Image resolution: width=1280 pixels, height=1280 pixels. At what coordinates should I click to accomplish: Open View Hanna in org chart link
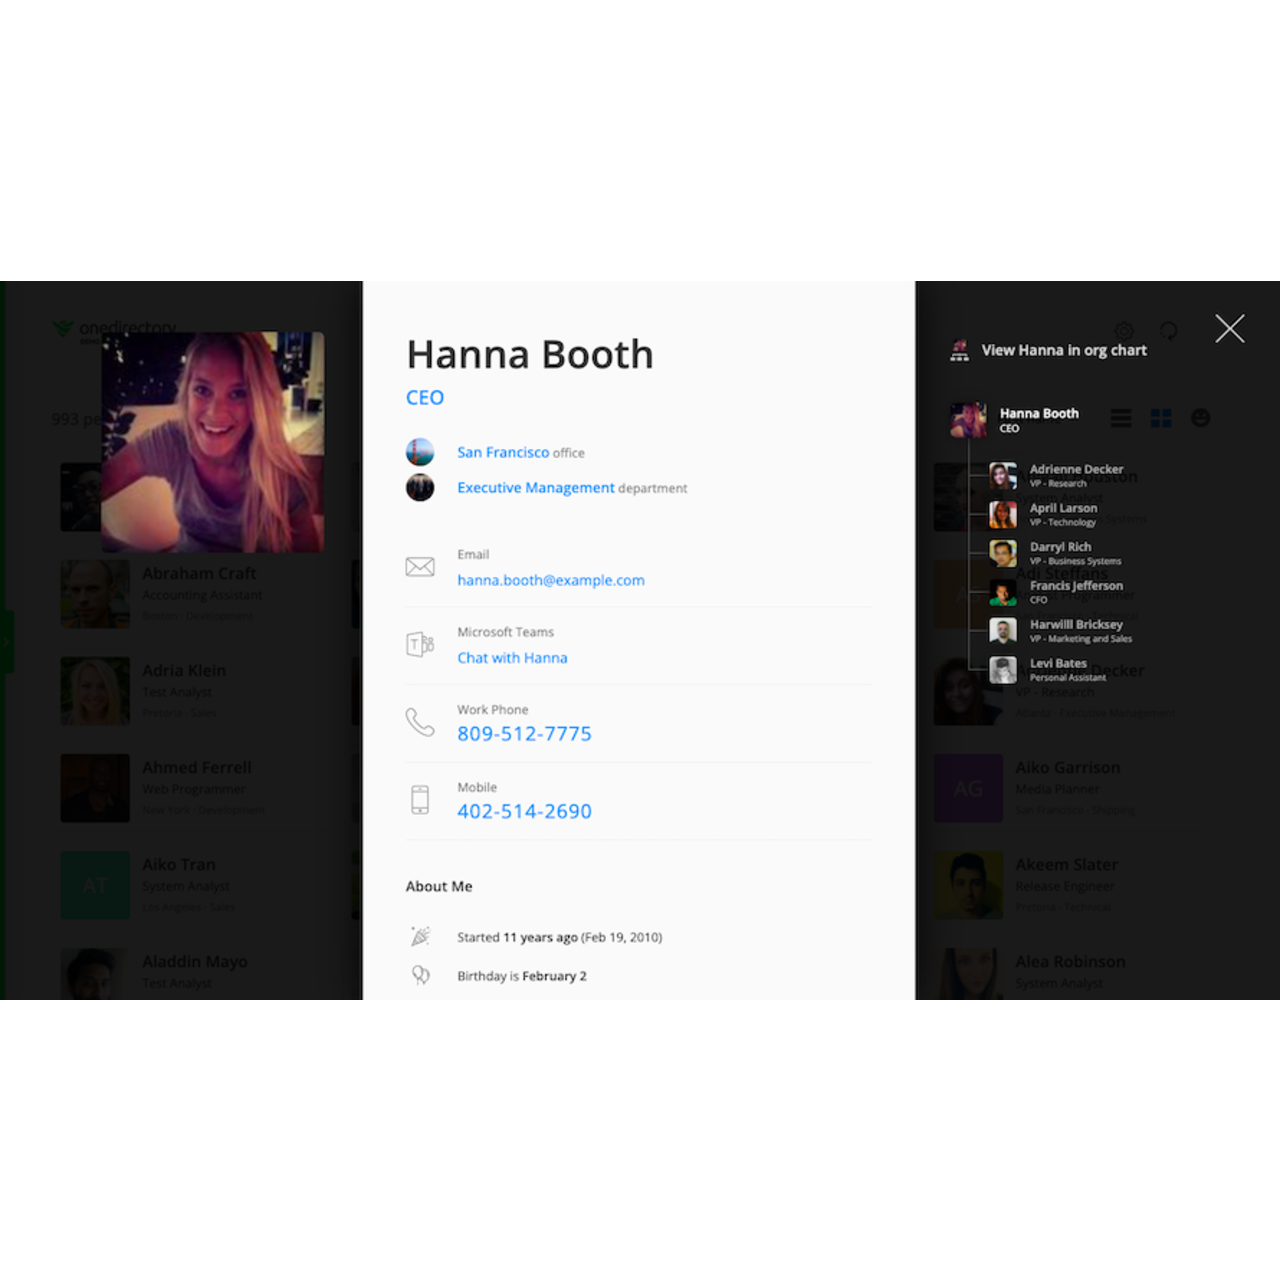pyautogui.click(x=1063, y=351)
